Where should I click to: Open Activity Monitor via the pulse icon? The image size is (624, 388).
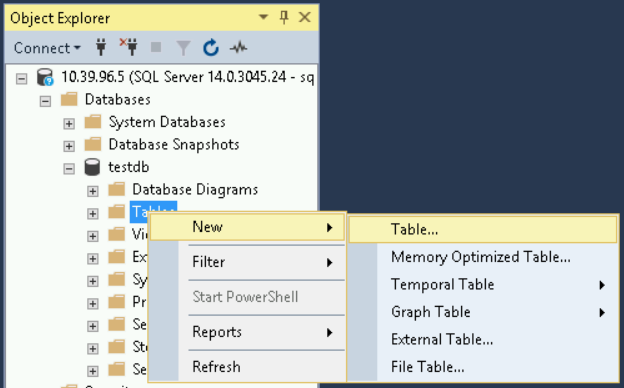coord(238,48)
